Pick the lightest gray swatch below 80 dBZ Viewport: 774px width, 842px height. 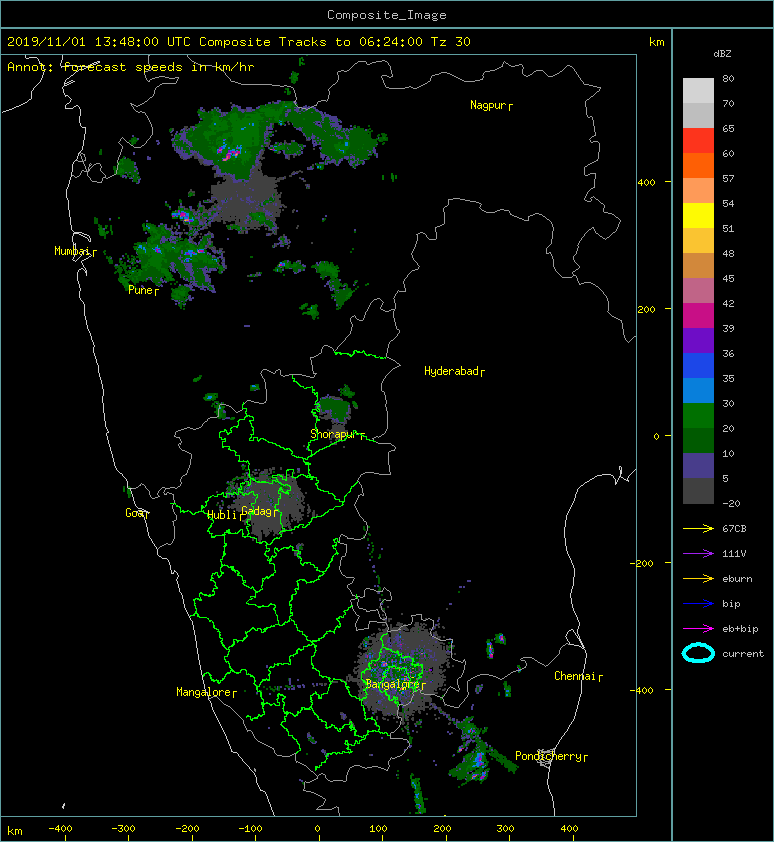pyautogui.click(x=698, y=91)
